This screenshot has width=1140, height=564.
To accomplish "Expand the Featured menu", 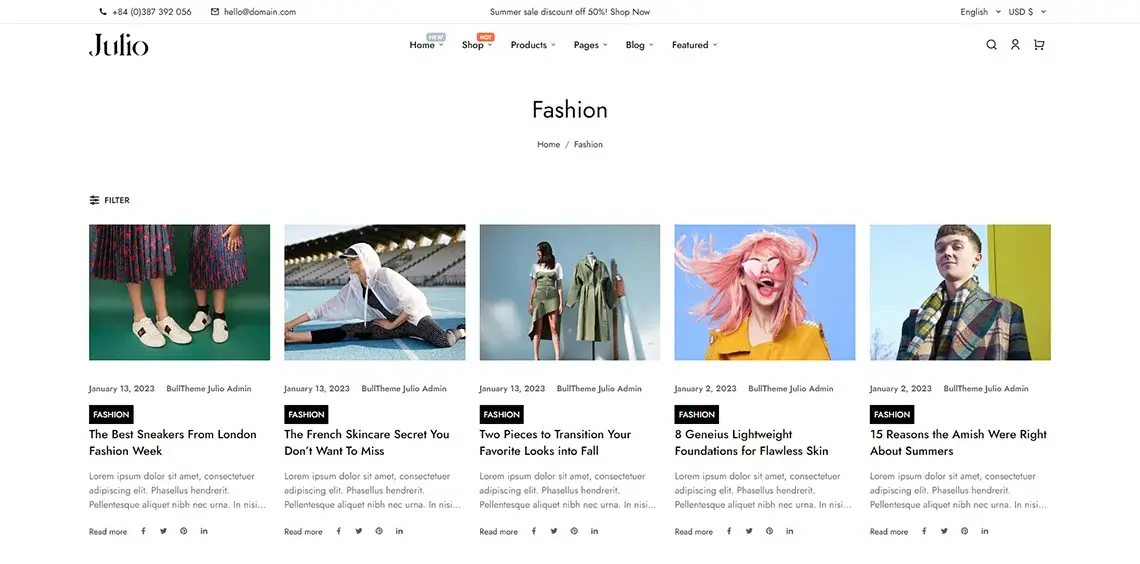I will point(694,45).
